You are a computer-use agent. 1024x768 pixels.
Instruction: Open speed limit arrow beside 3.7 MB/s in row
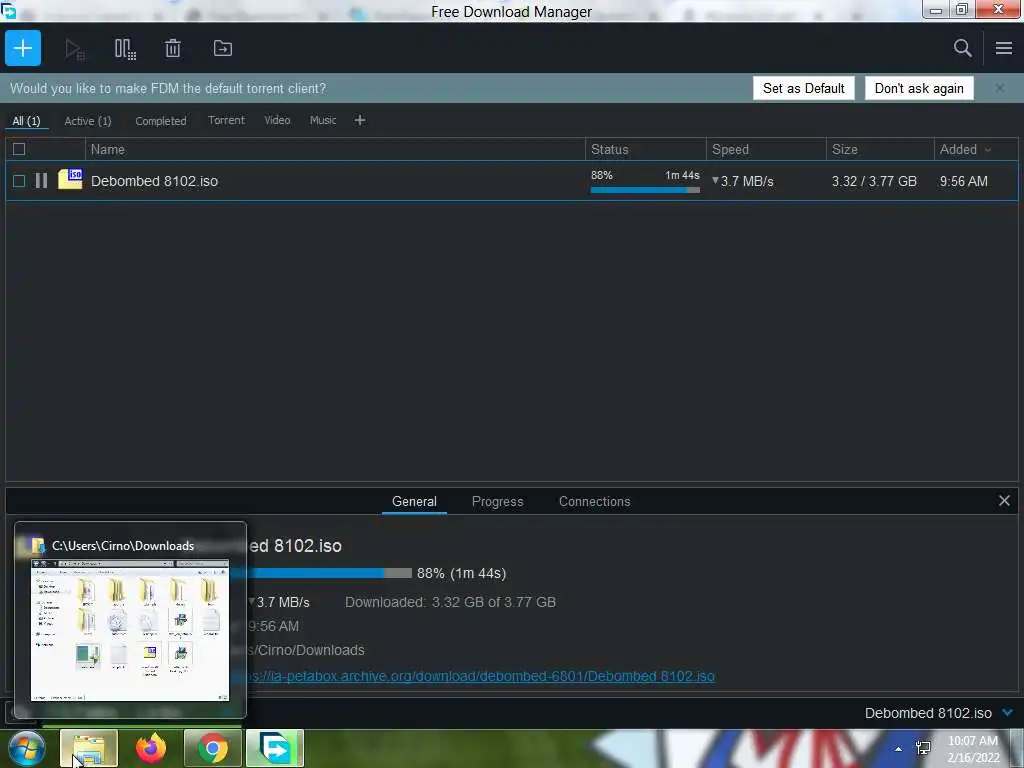[x=715, y=180]
